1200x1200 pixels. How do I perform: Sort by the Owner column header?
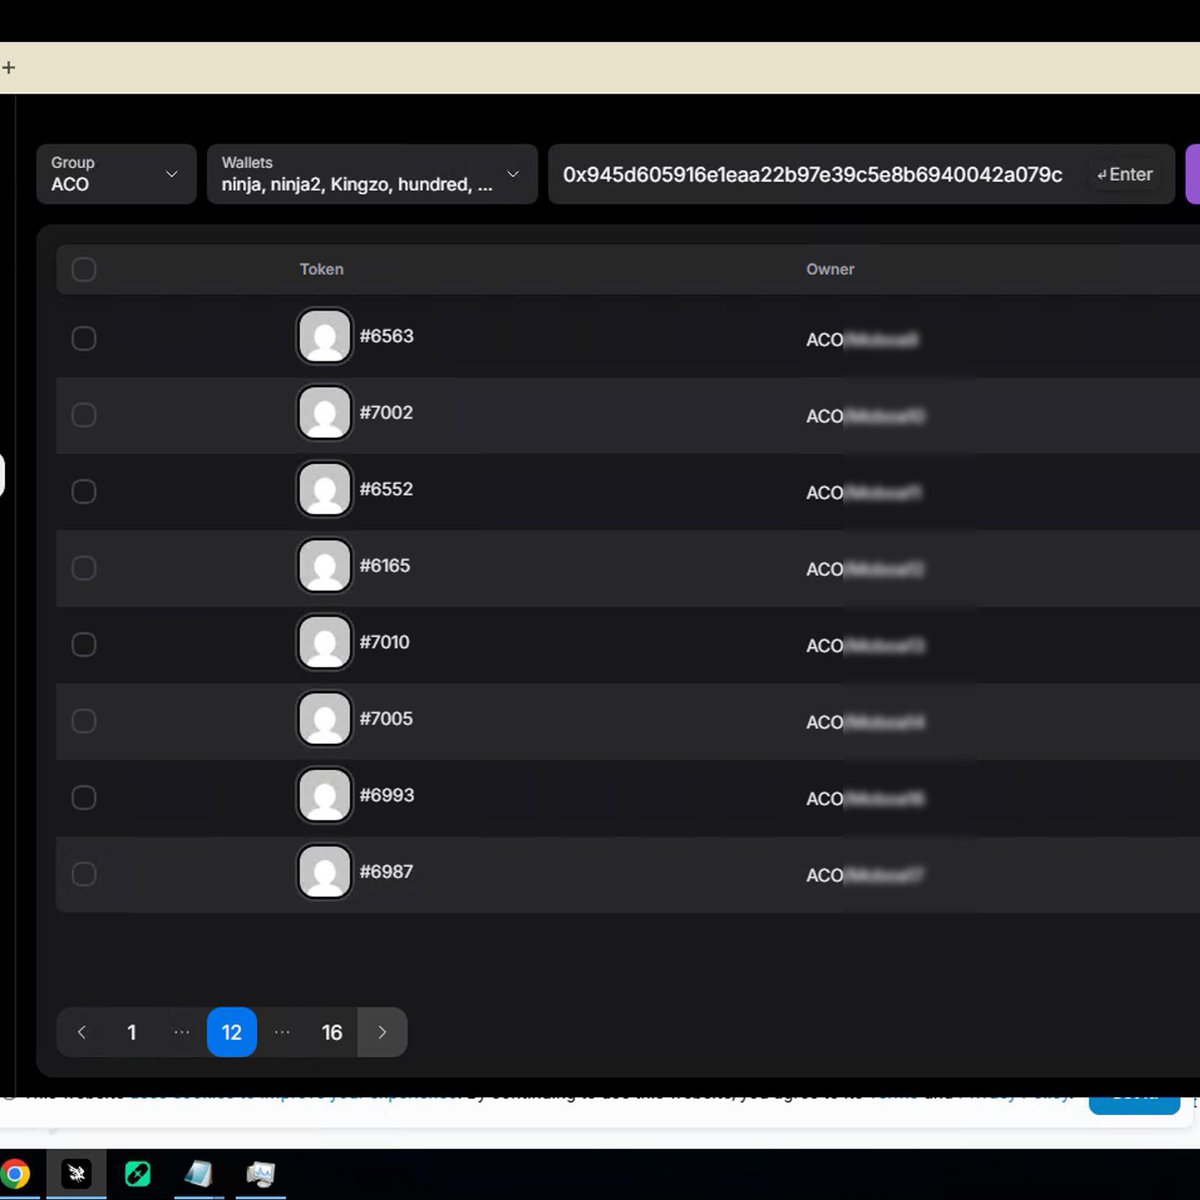click(830, 269)
